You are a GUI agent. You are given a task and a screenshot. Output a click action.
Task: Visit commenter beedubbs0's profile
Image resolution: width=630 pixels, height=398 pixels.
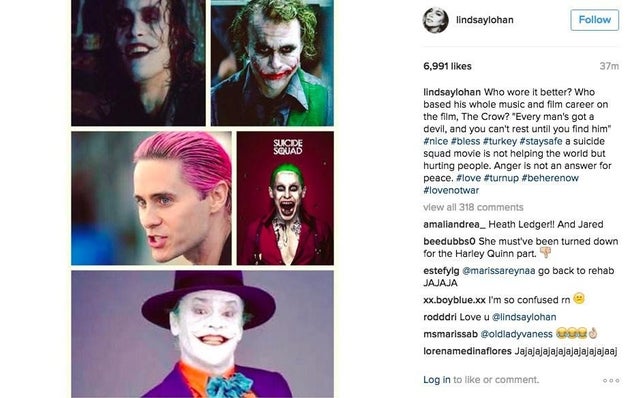(x=449, y=241)
